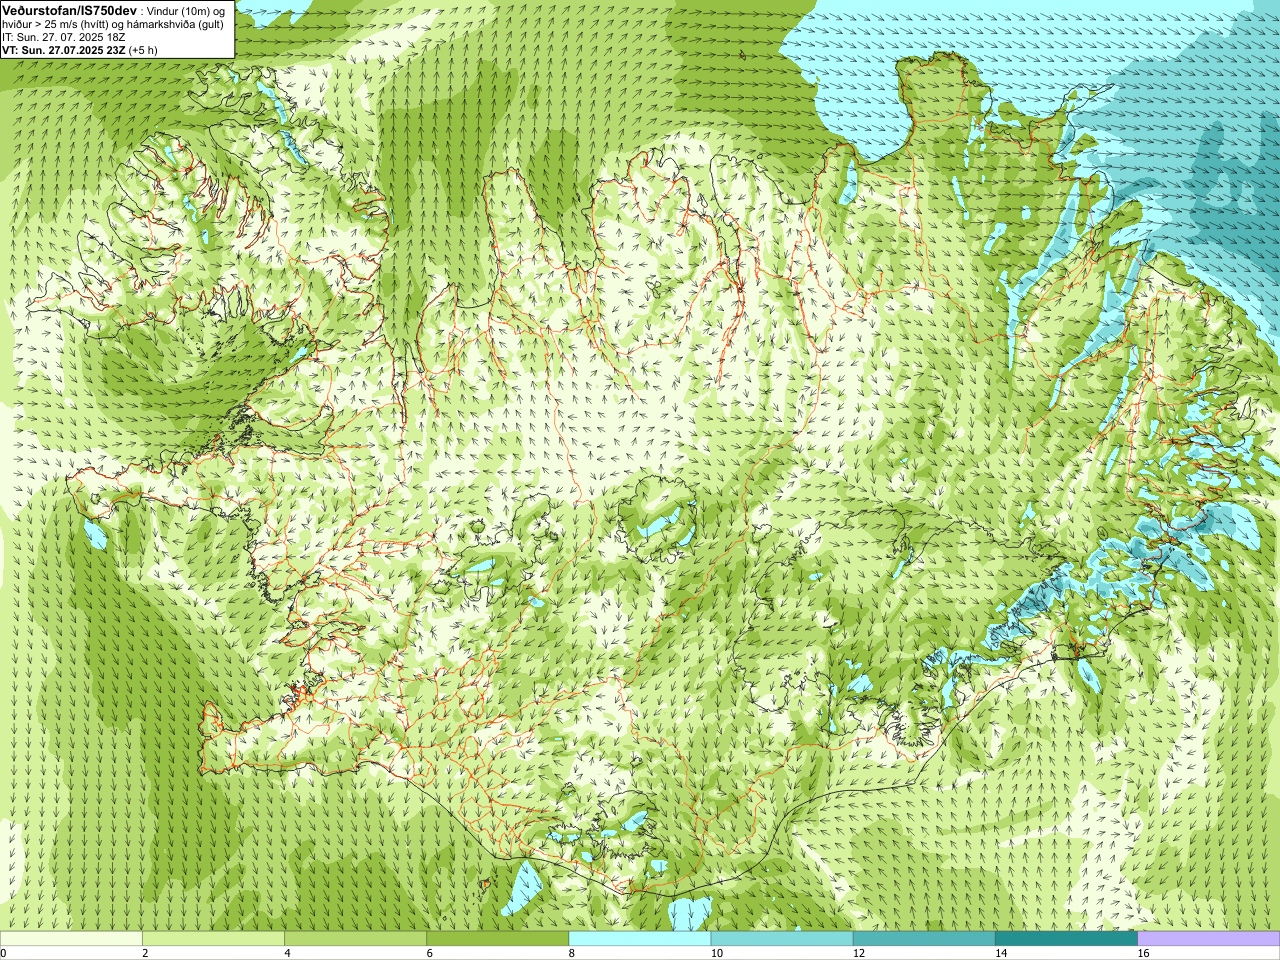Click the Veðurstofan/IS750dev title text
Viewport: 1280px width, 960px height.
[x=70, y=9]
